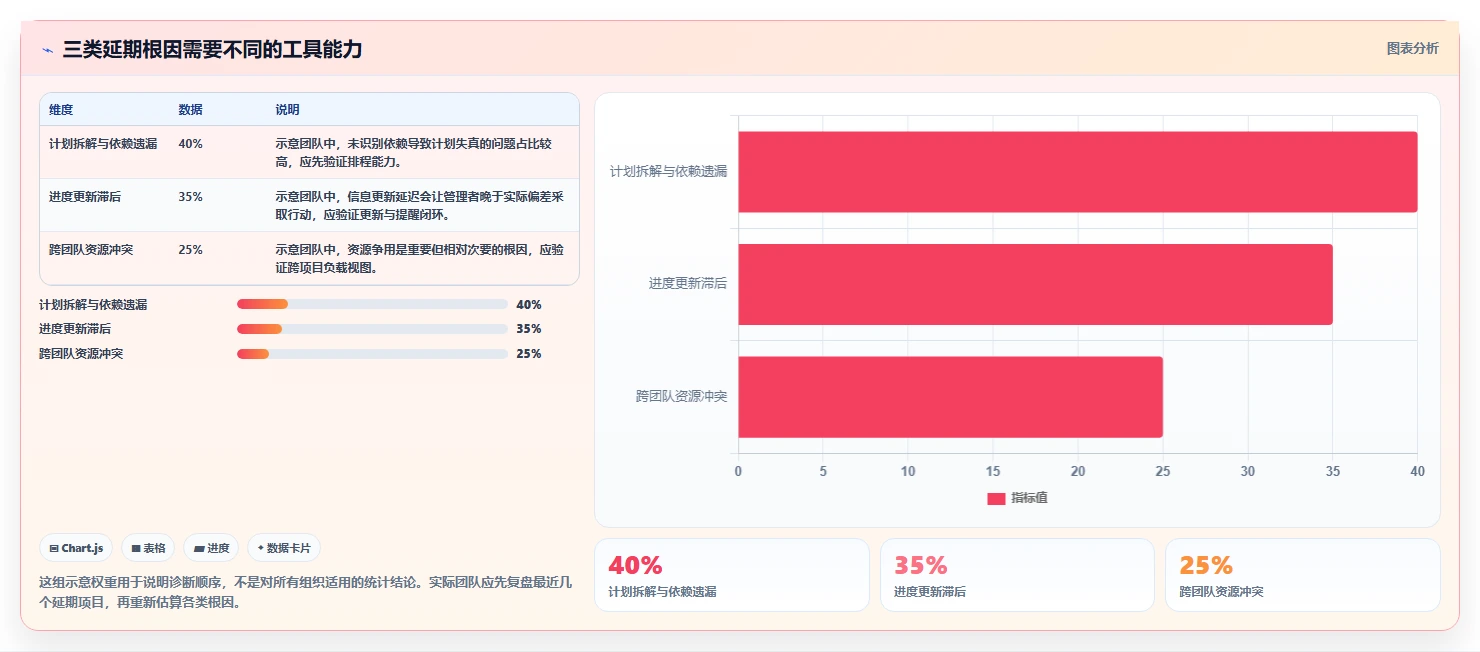Click the x-axis tick 0
This screenshot has height=652, width=1480.
(738, 471)
